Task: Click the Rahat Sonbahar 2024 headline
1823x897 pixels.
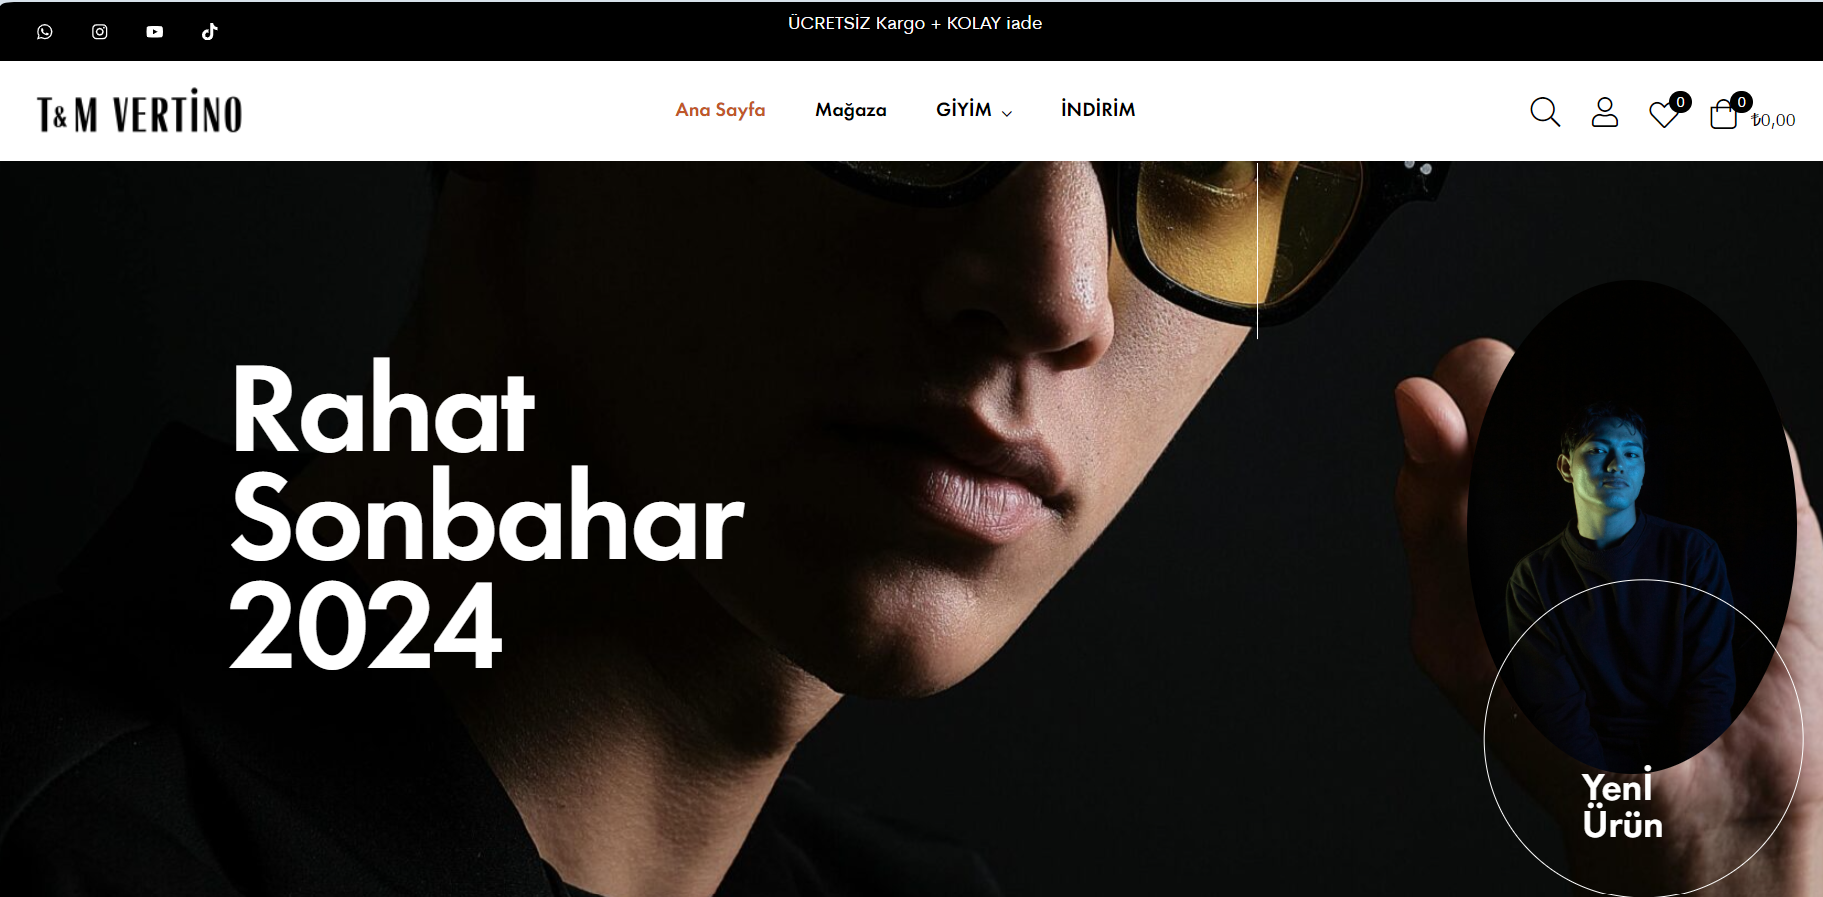Action: click(486, 516)
